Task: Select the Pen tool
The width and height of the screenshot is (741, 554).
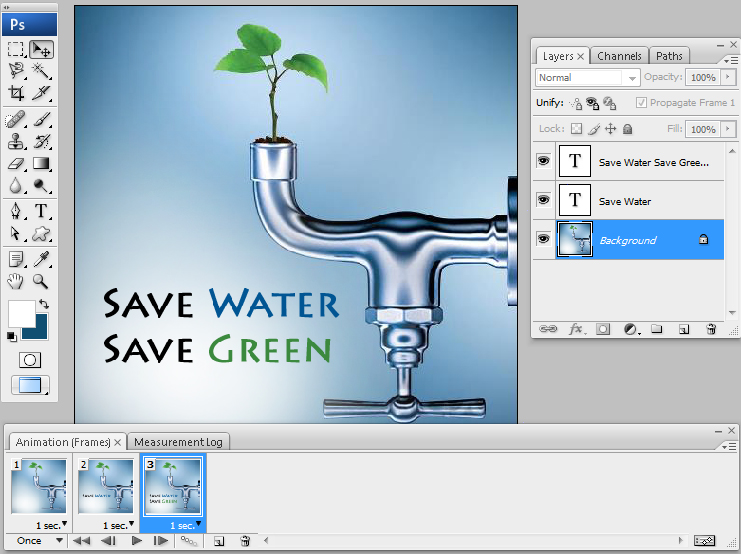Action: pyautogui.click(x=16, y=210)
